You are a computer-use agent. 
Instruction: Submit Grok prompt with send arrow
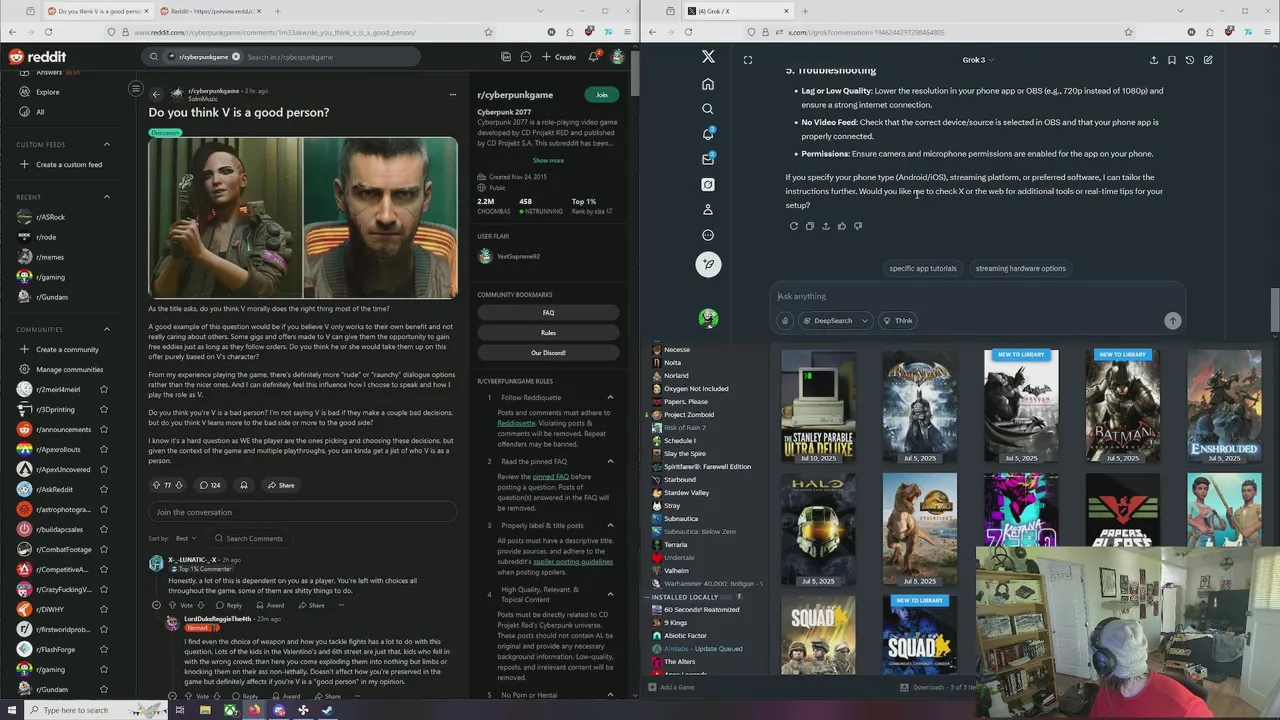pos(1172,321)
